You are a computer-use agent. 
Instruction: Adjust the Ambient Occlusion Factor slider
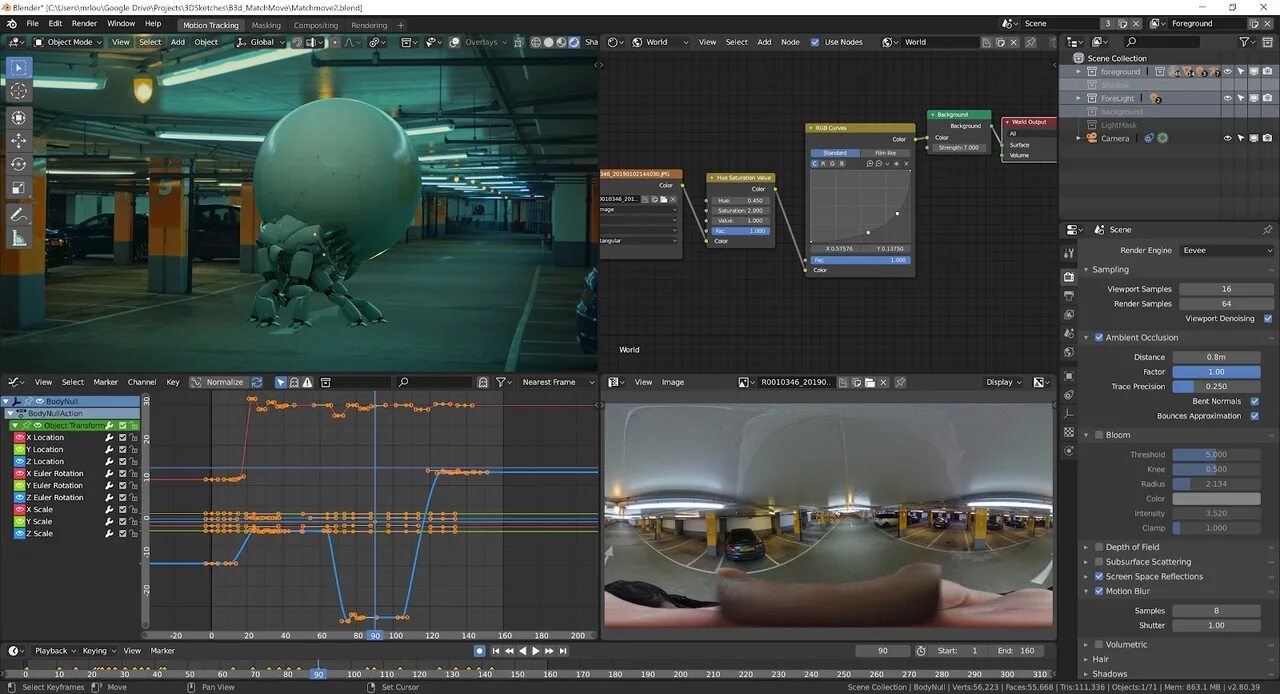(x=1216, y=371)
